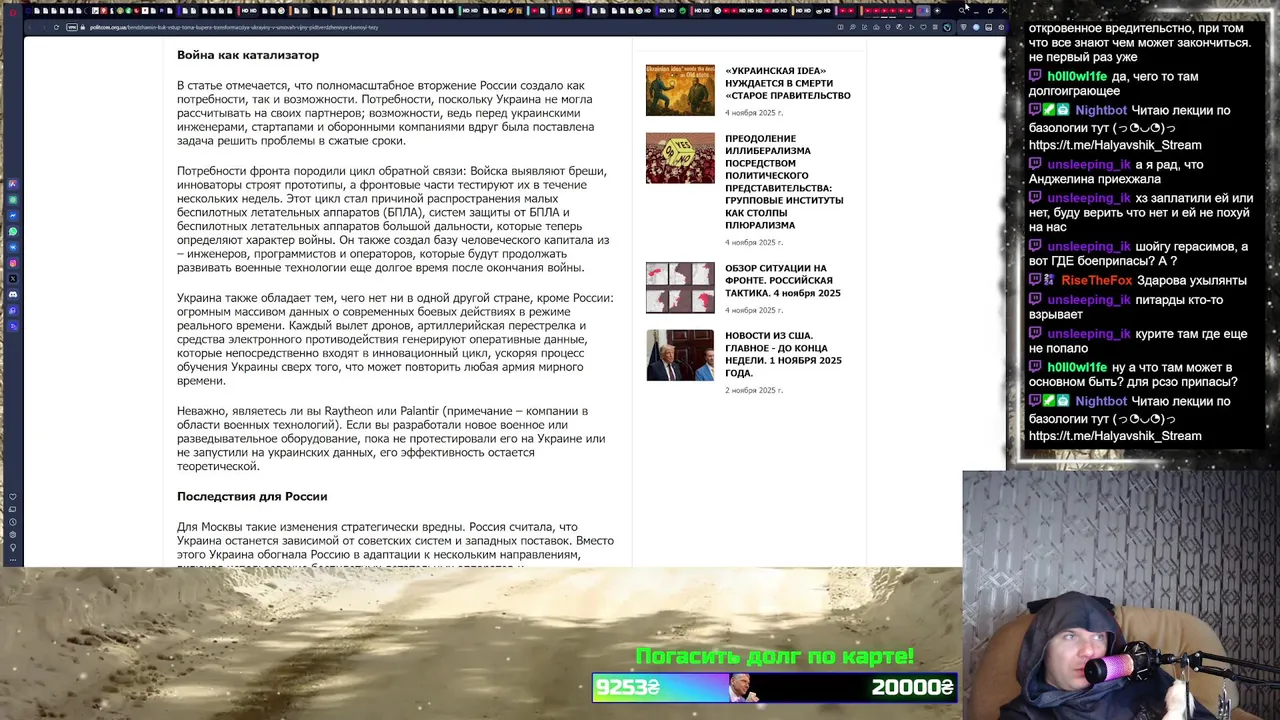
Task: Bookmark page with address bar heart icon
Action: click(923, 27)
